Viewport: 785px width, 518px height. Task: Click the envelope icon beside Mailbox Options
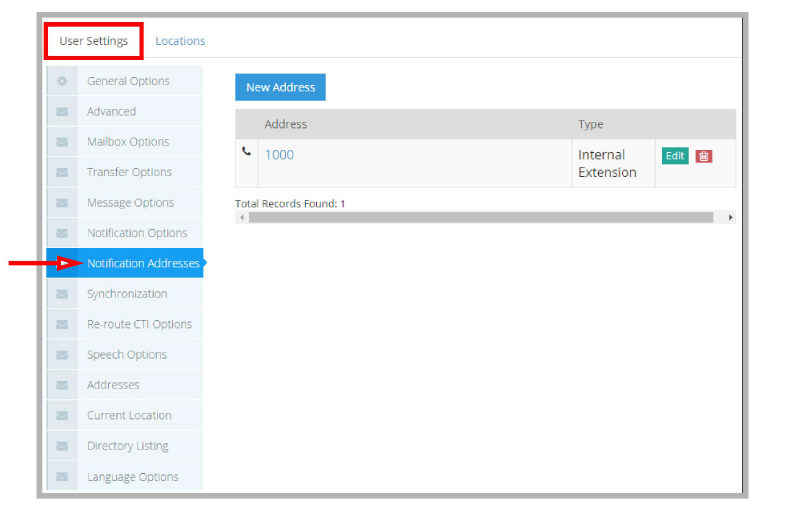coord(62,142)
